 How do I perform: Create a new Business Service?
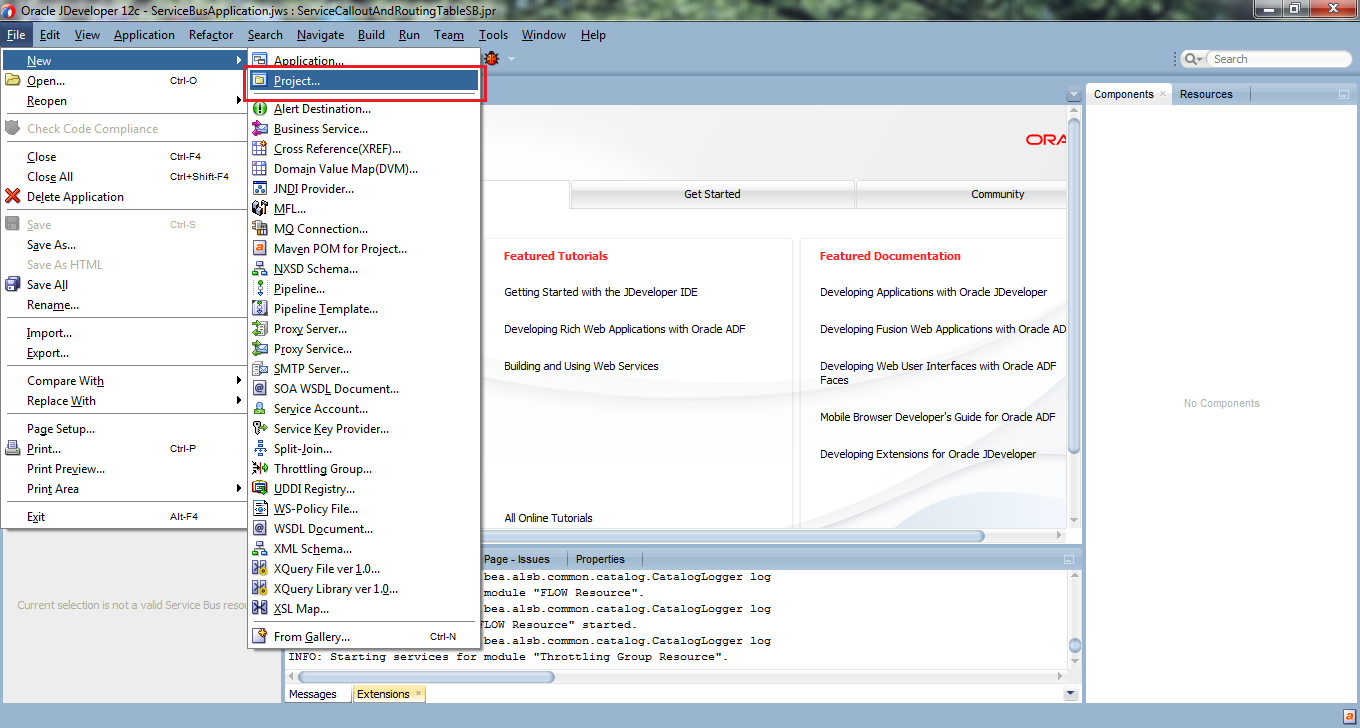pos(318,128)
